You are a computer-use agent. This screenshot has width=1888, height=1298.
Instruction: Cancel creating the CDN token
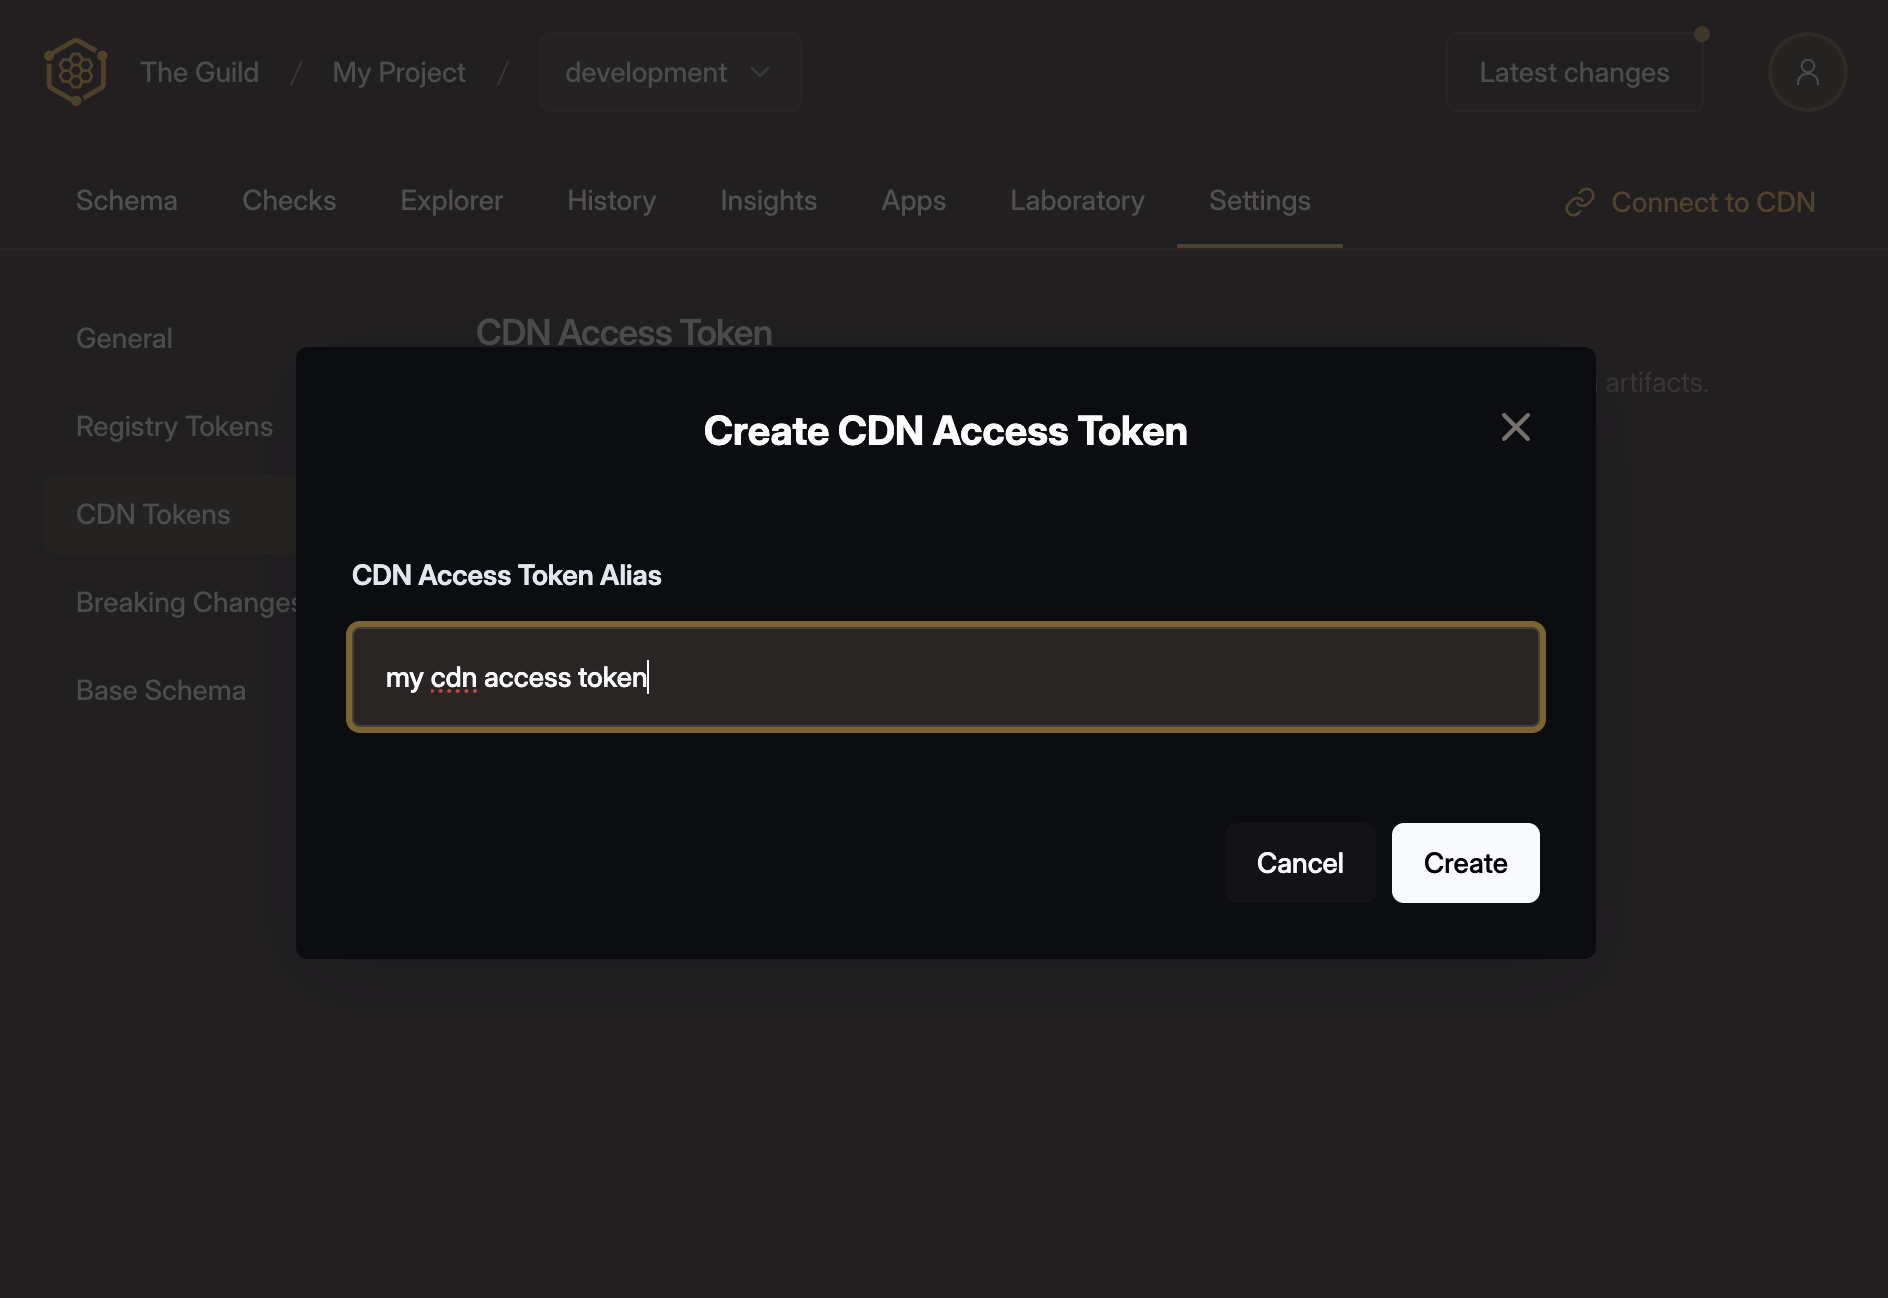pos(1300,862)
